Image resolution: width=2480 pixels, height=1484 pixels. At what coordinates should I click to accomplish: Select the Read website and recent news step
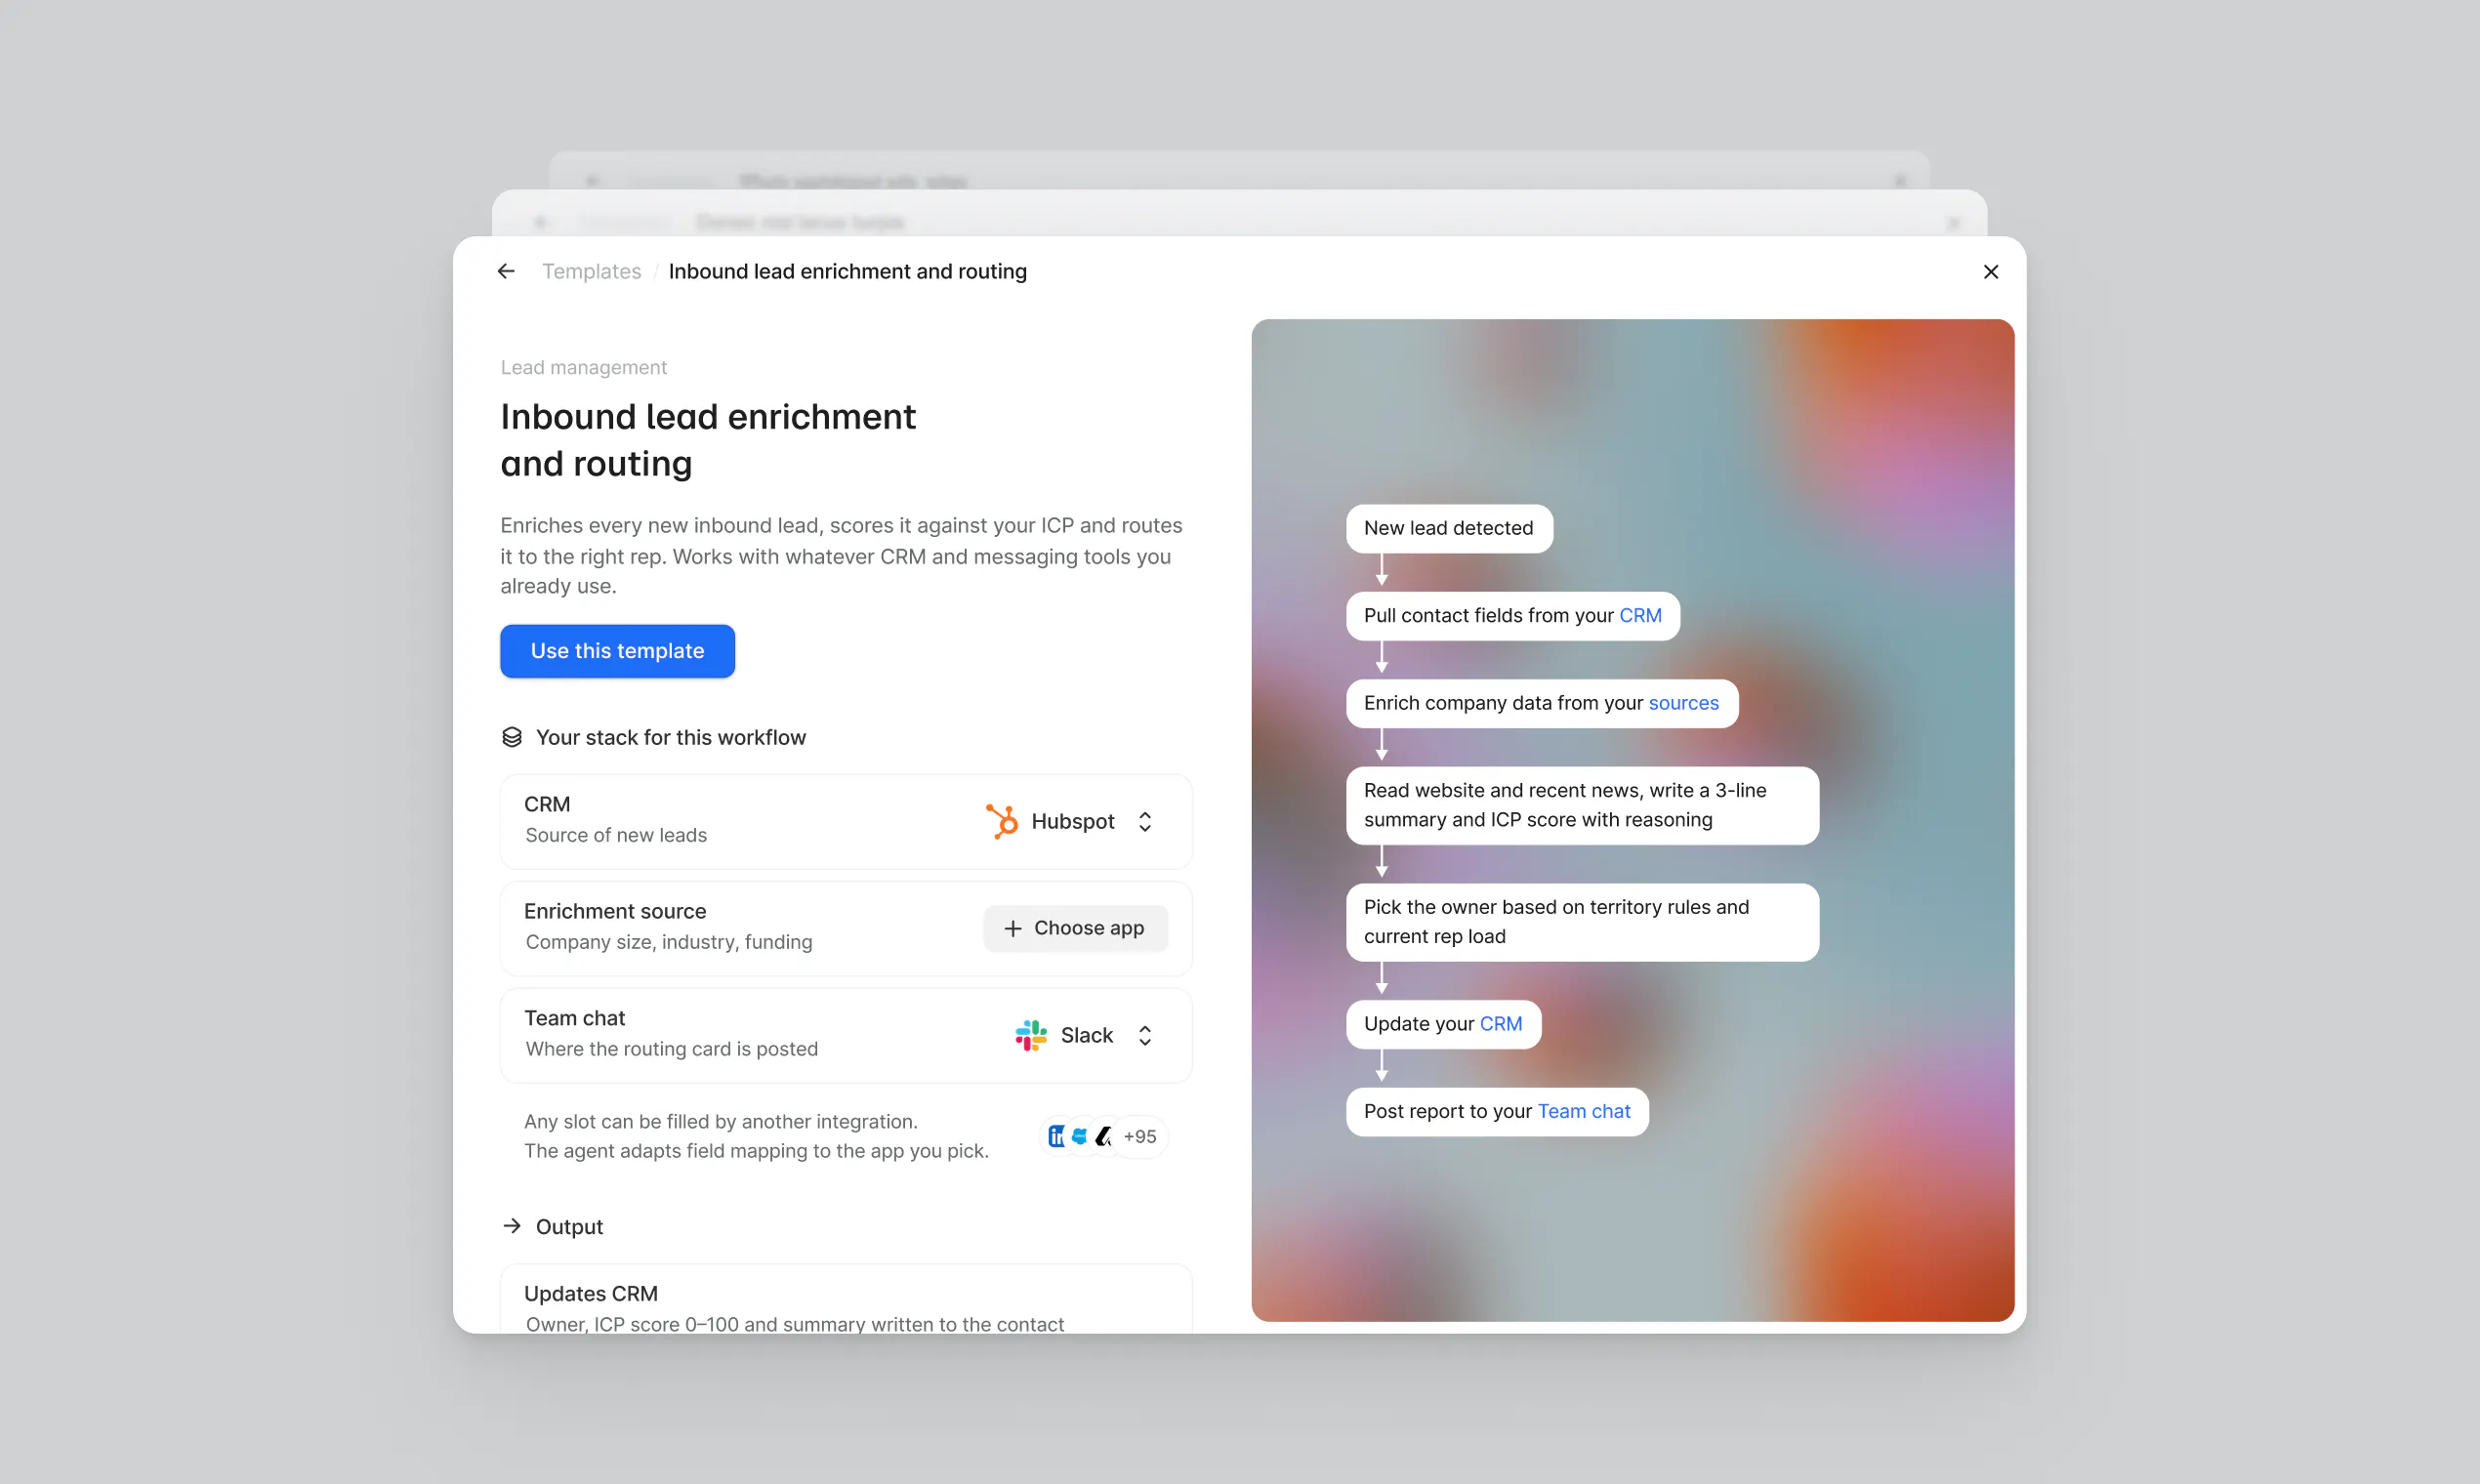point(1581,804)
